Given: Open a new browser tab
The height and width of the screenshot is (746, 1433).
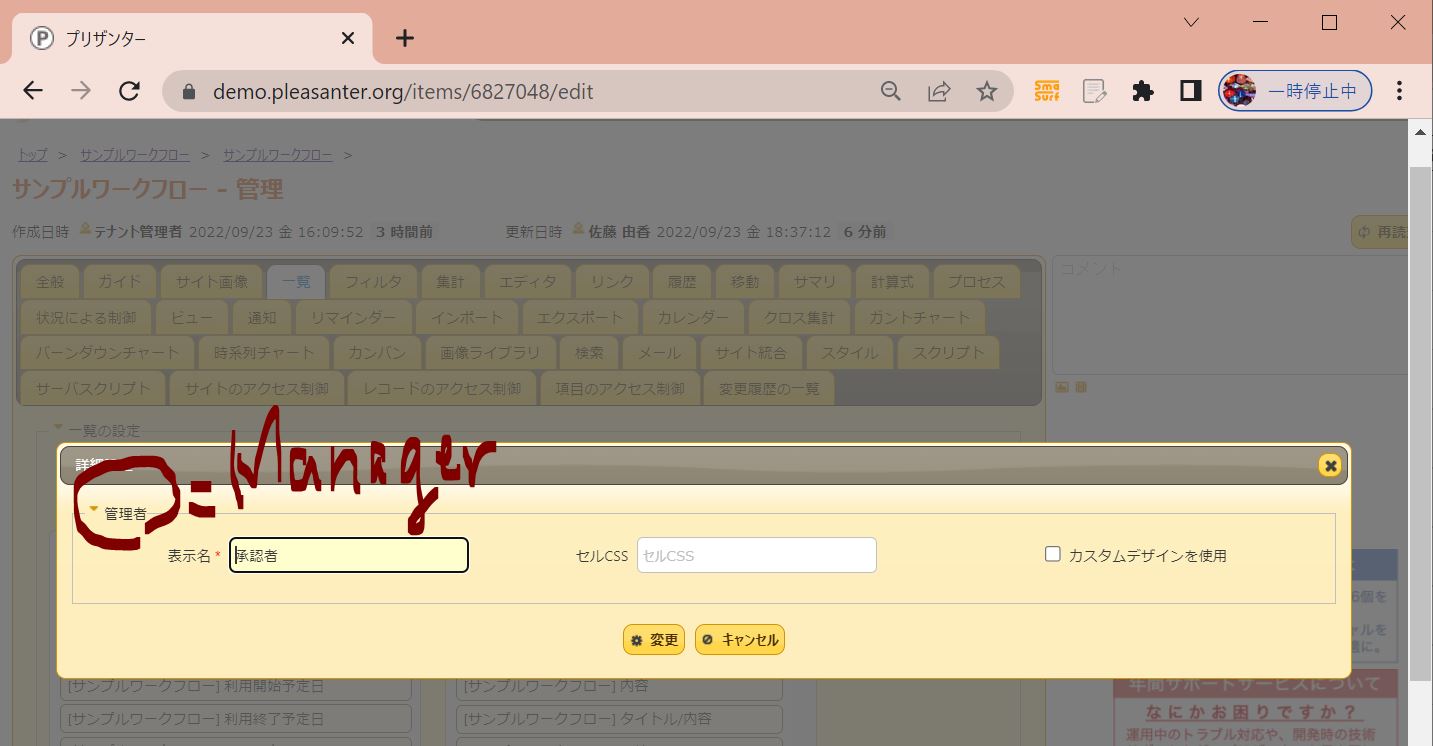Looking at the screenshot, I should (x=404, y=39).
